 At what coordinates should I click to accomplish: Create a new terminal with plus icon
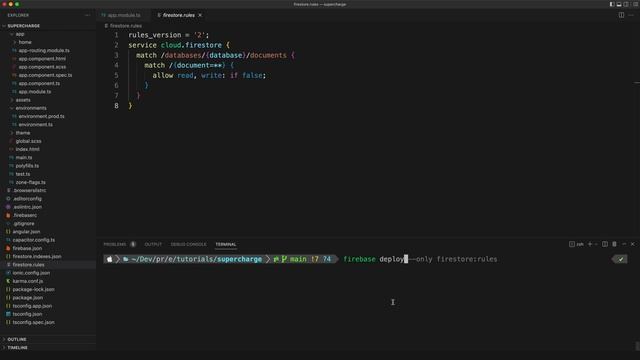click(x=589, y=244)
